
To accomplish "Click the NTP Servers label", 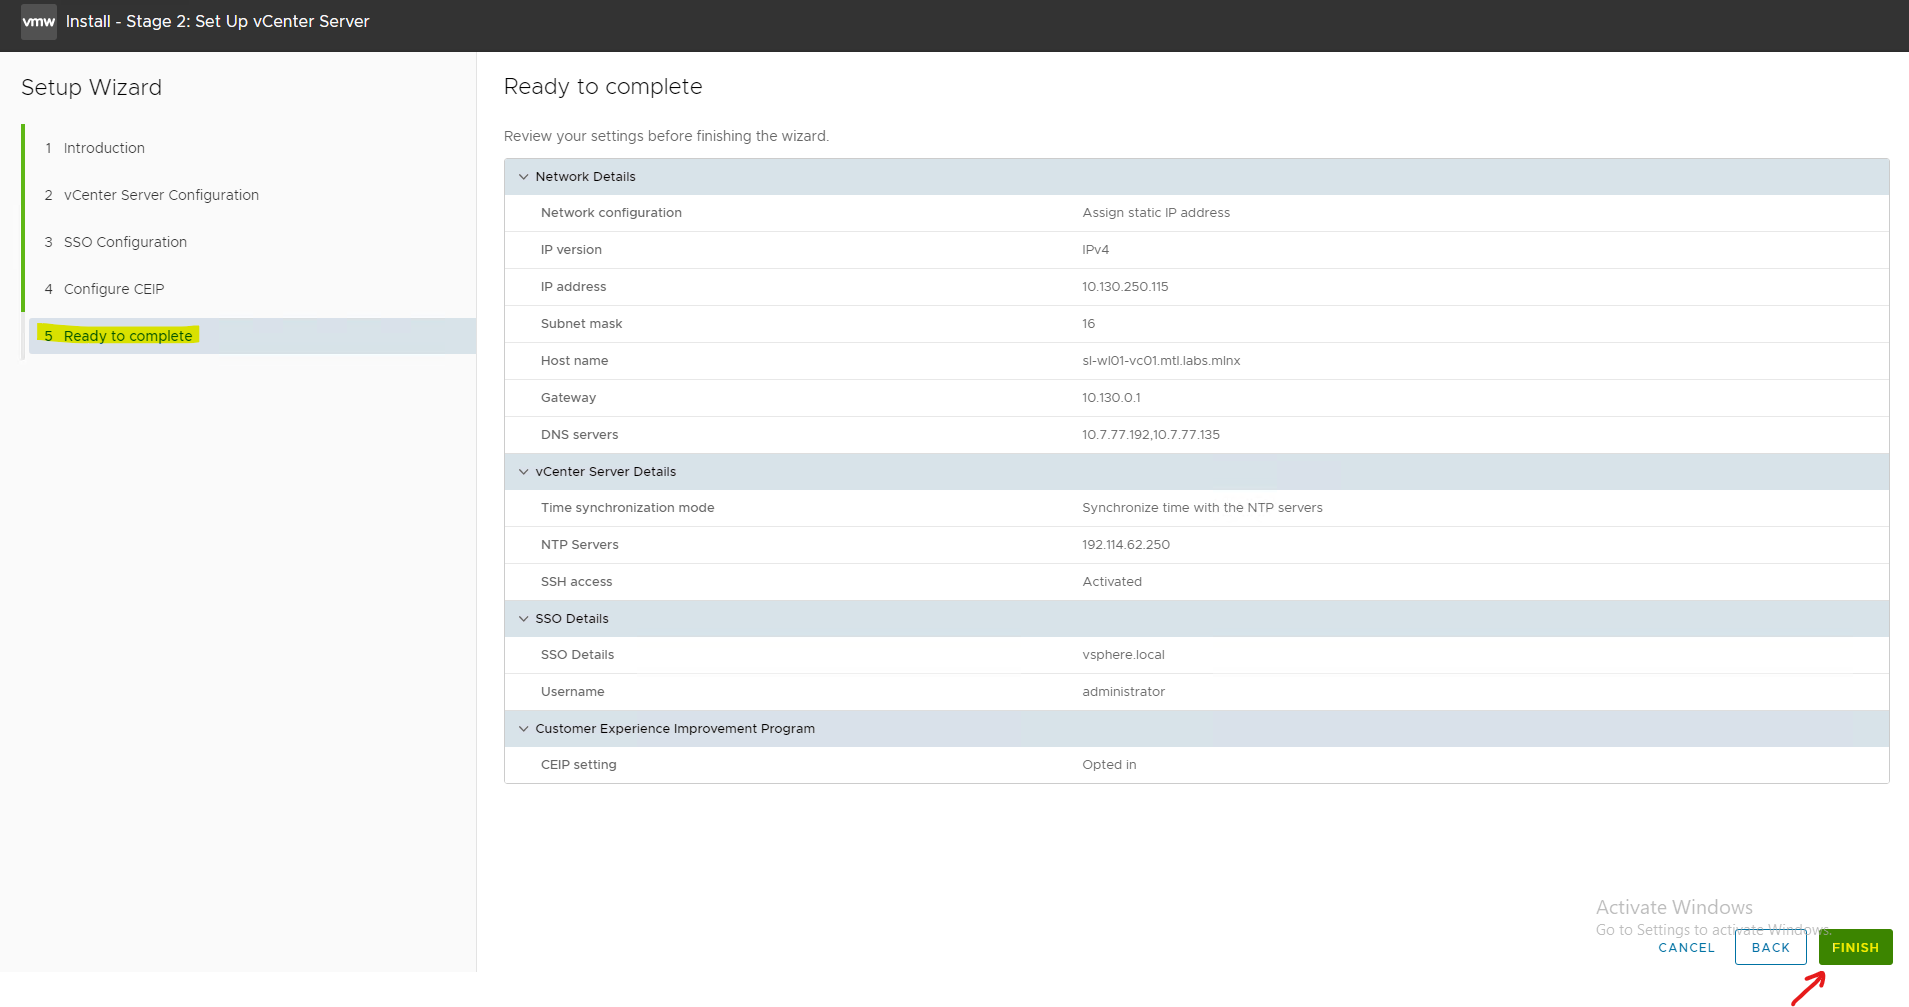I will [x=579, y=545].
